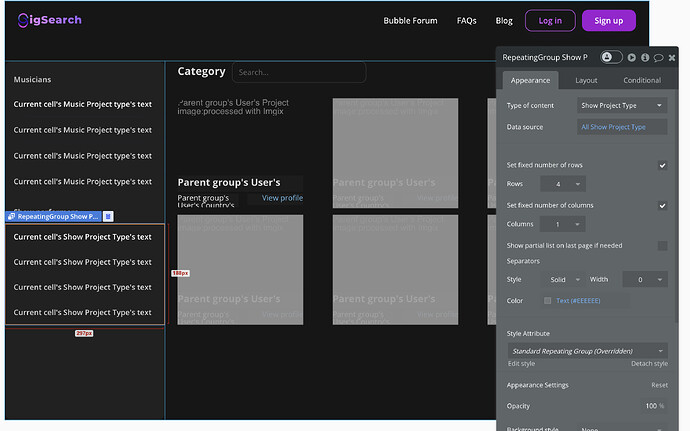Click the Log in button
This screenshot has width=690, height=431.
point(550,21)
